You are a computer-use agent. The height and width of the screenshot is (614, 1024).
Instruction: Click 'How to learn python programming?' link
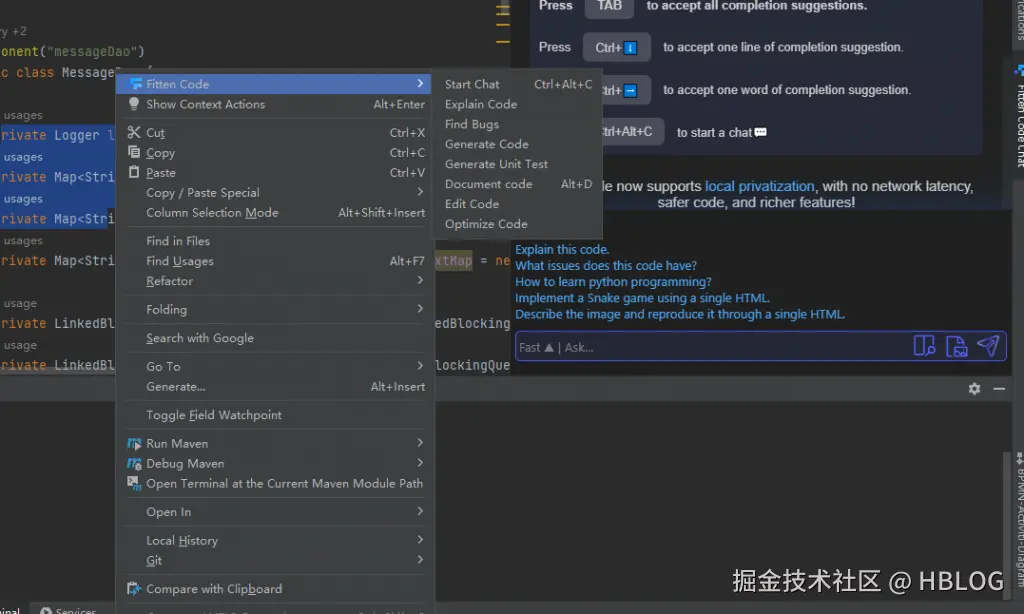pos(613,282)
